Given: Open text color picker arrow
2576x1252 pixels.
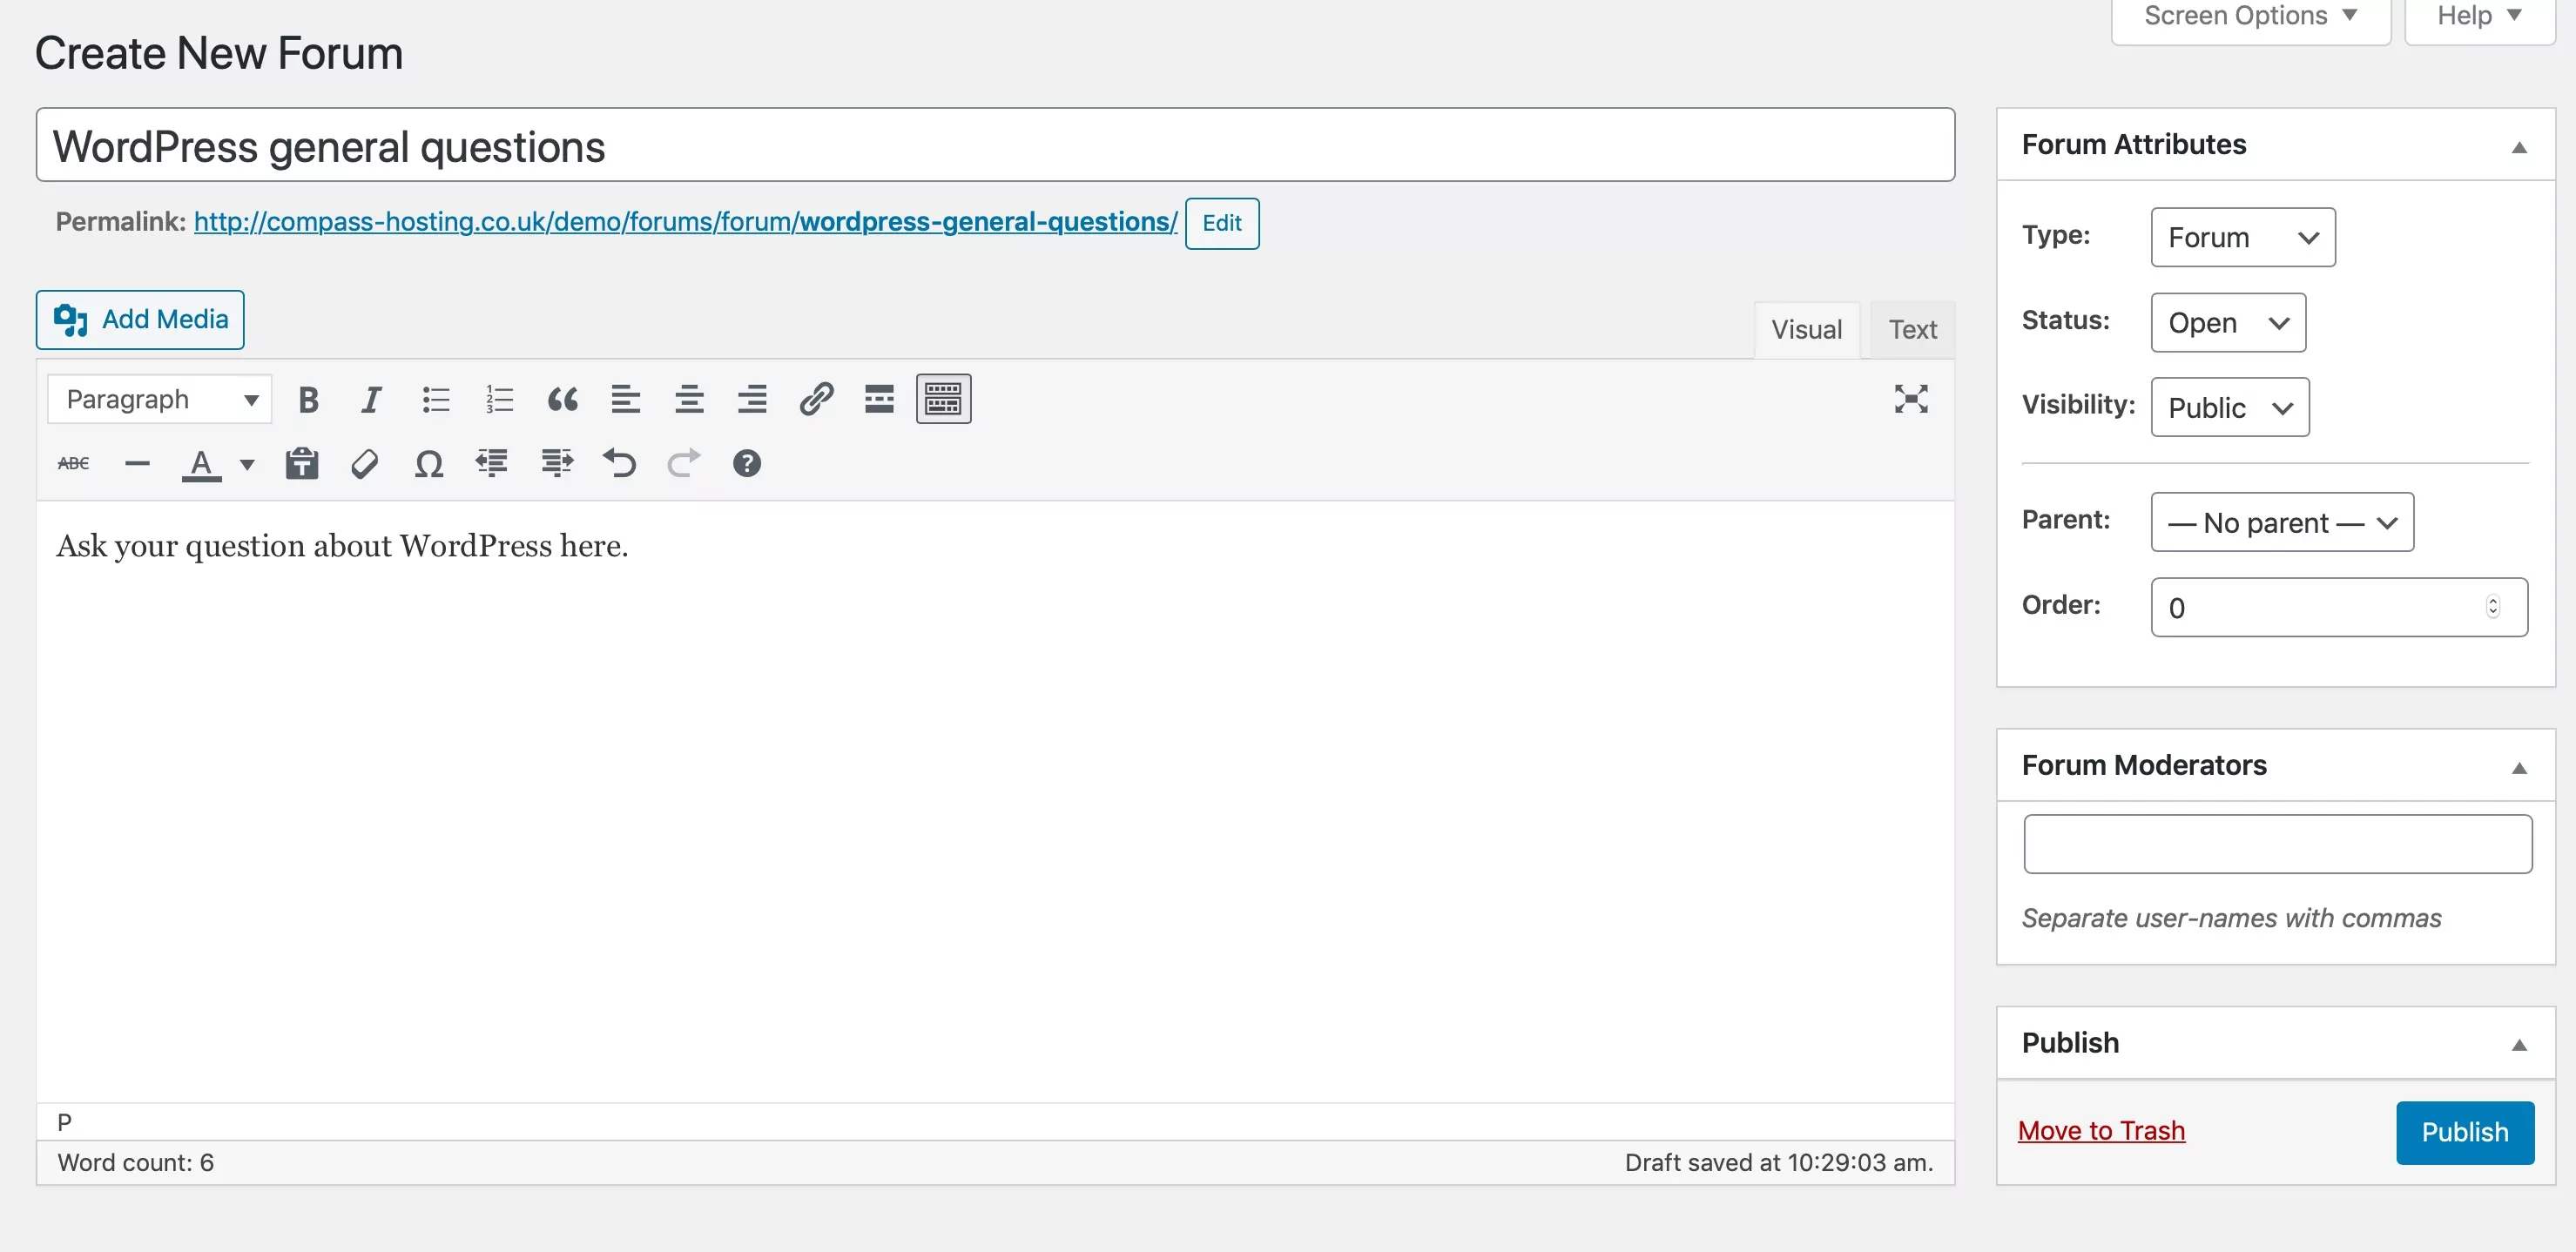Looking at the screenshot, I should [x=247, y=464].
